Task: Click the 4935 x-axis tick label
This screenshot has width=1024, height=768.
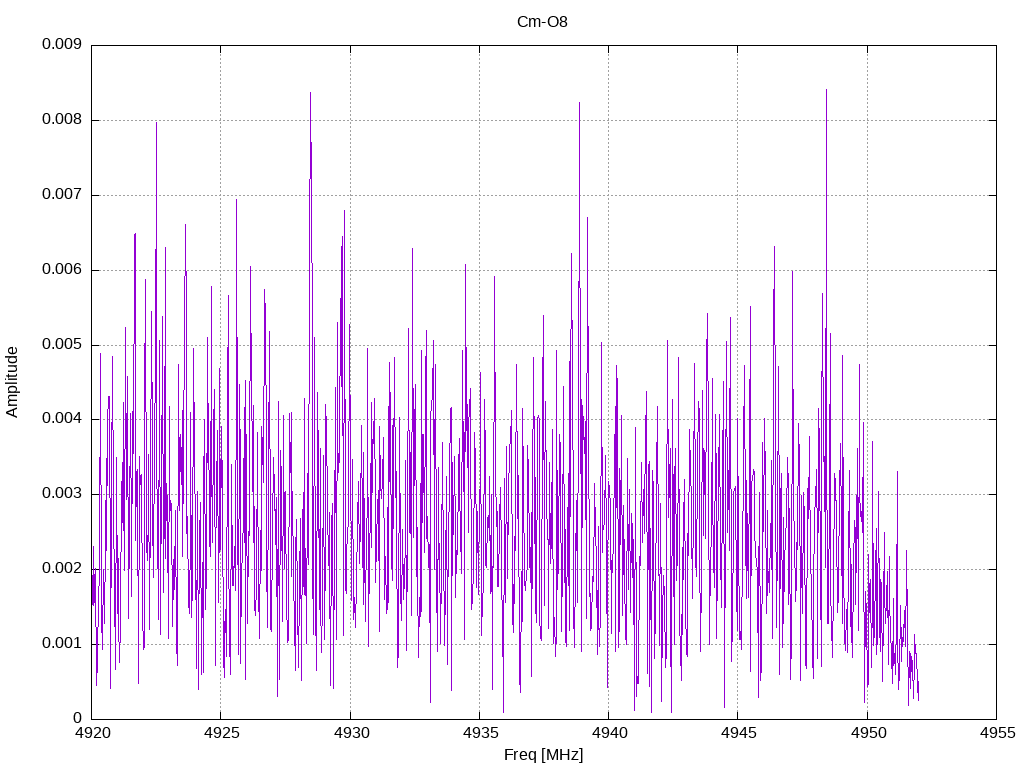Action: pyautogui.click(x=480, y=733)
